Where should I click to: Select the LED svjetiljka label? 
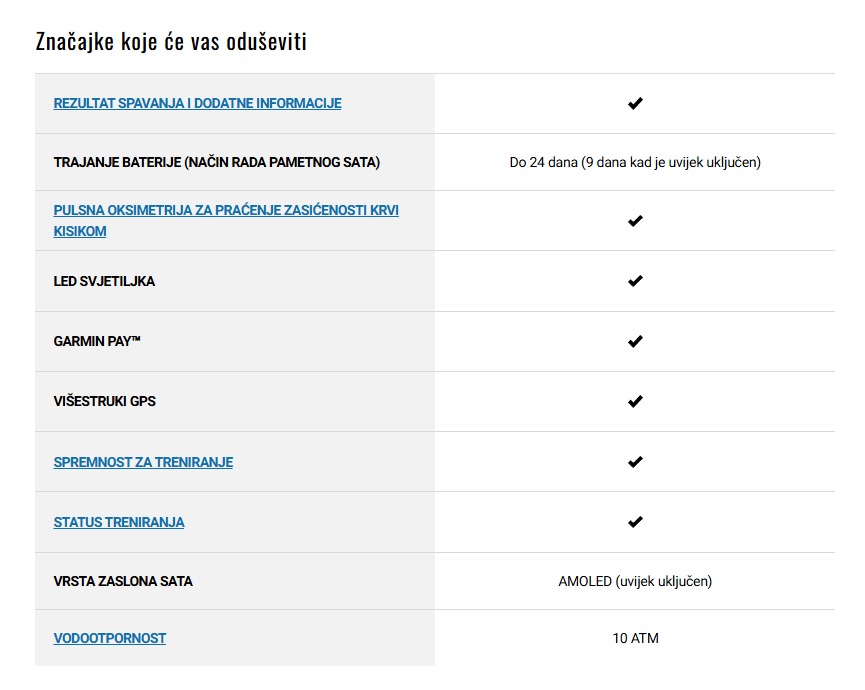click(104, 281)
